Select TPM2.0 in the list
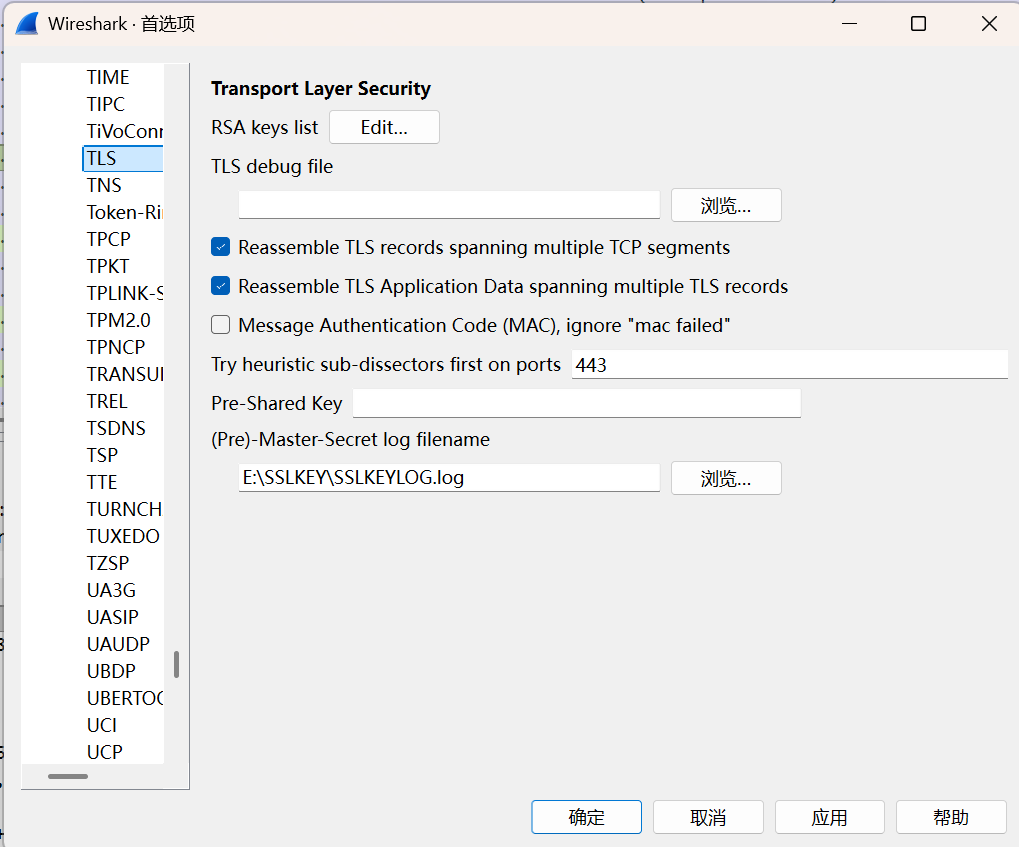1019x847 pixels. click(x=118, y=320)
